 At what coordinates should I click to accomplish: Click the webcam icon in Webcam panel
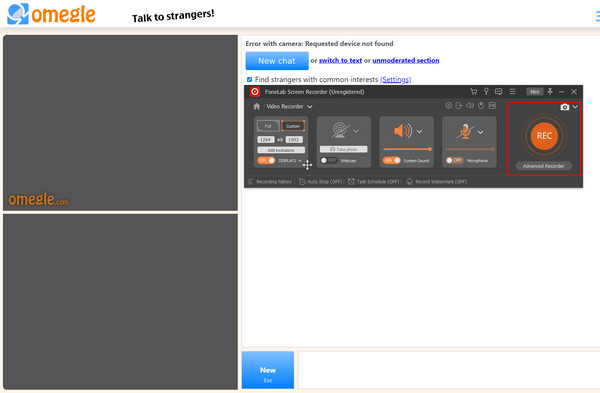pyautogui.click(x=341, y=130)
